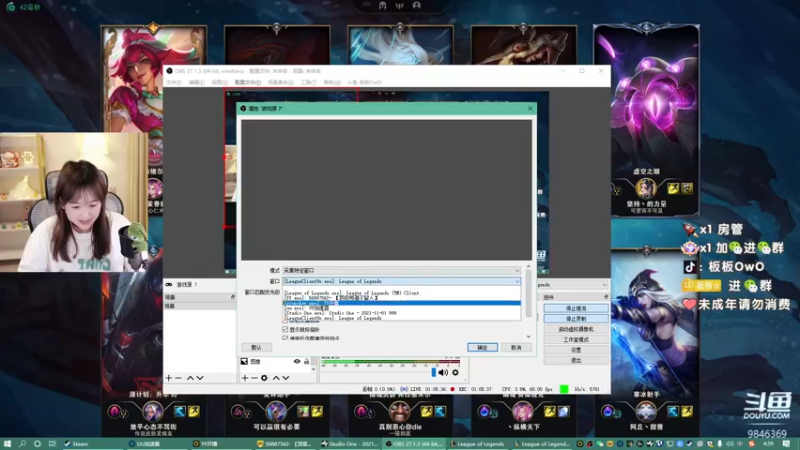
Task: Open source properties gear icon
Action: [x=264, y=378]
